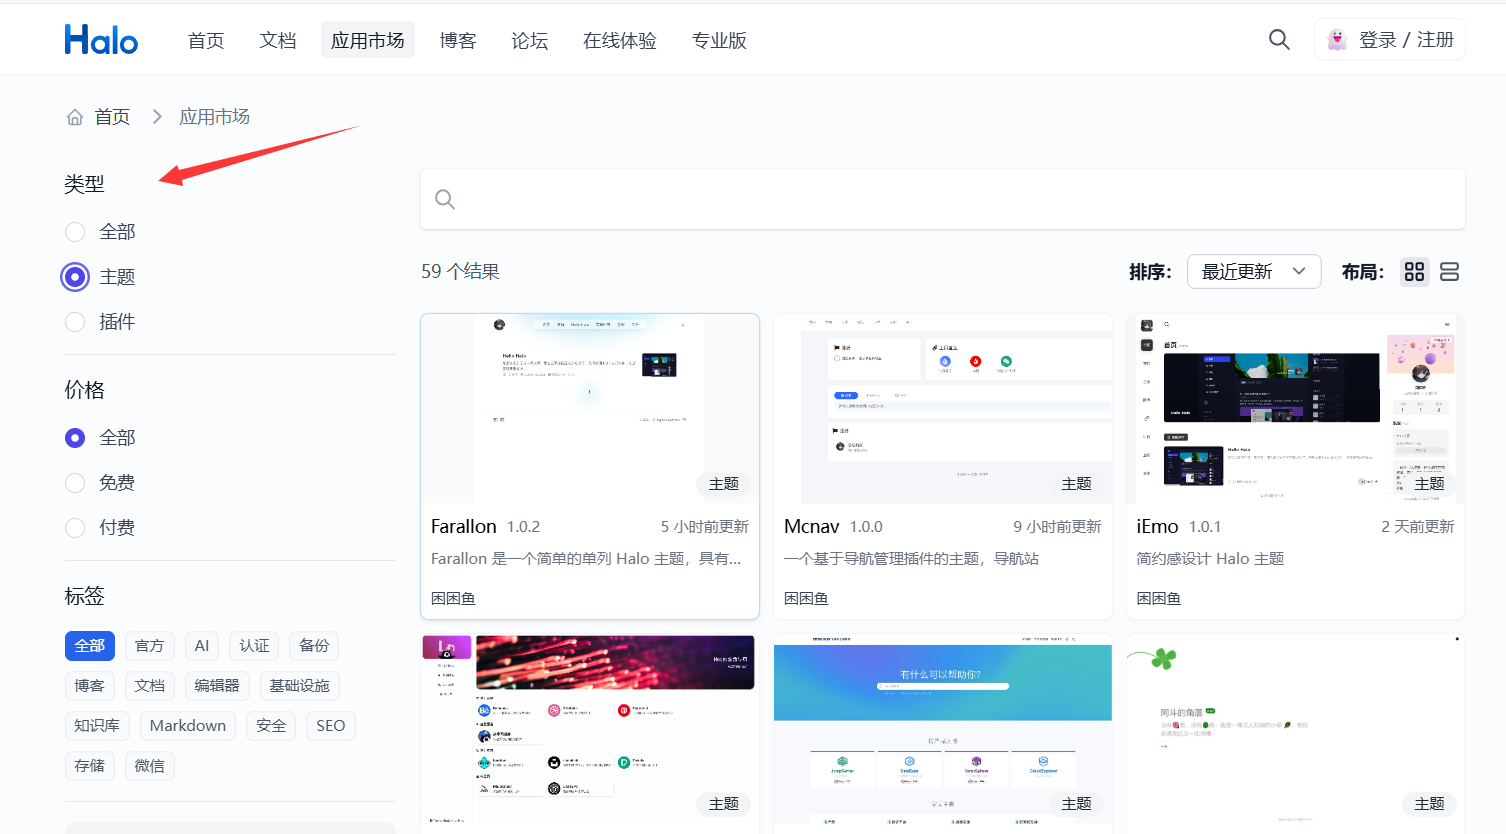Click the 应用市场 breadcrumb text
This screenshot has height=834, width=1506.
coord(214,117)
